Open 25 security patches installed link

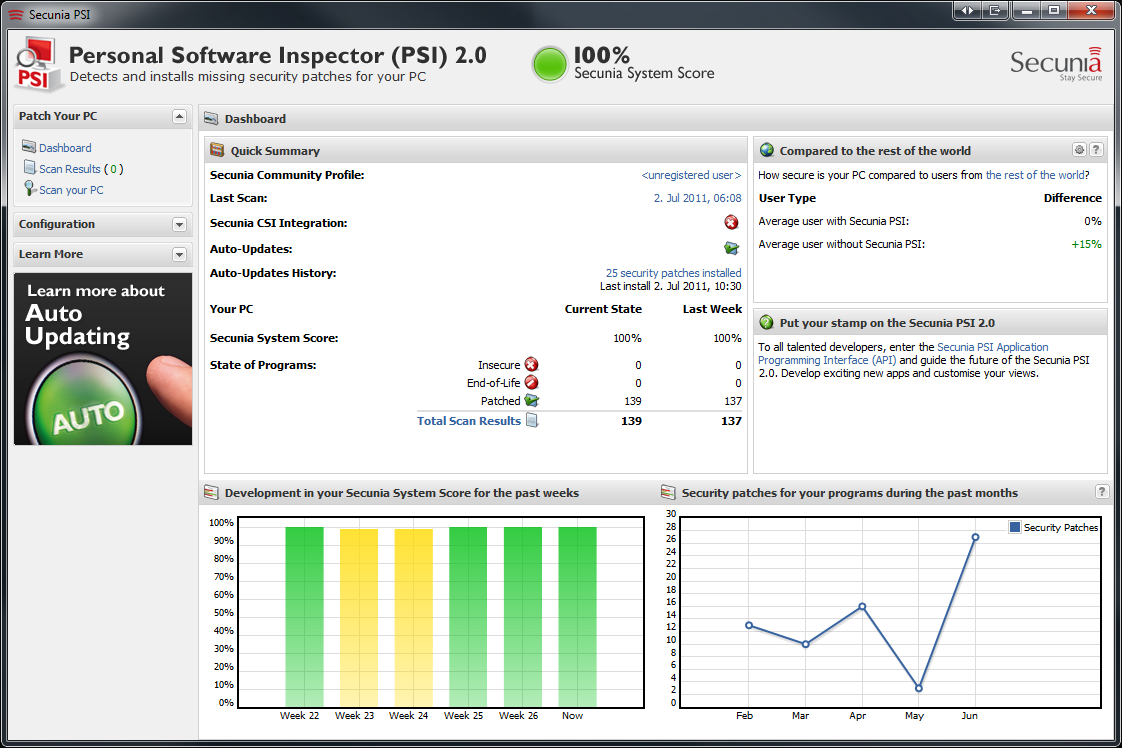pyautogui.click(x=673, y=273)
